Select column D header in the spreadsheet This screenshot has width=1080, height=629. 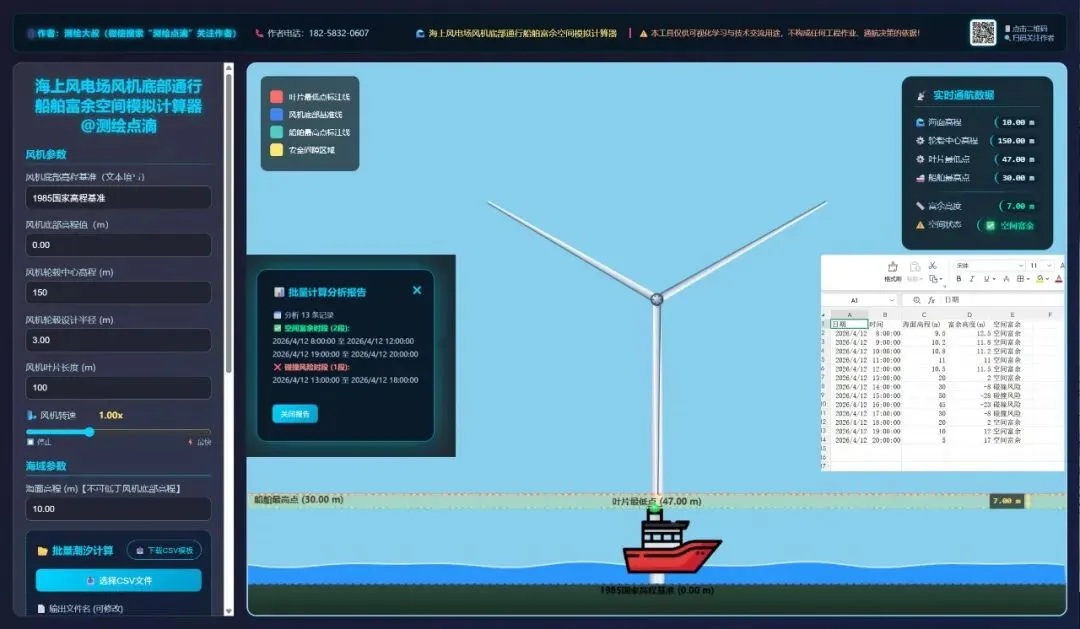pos(968,315)
